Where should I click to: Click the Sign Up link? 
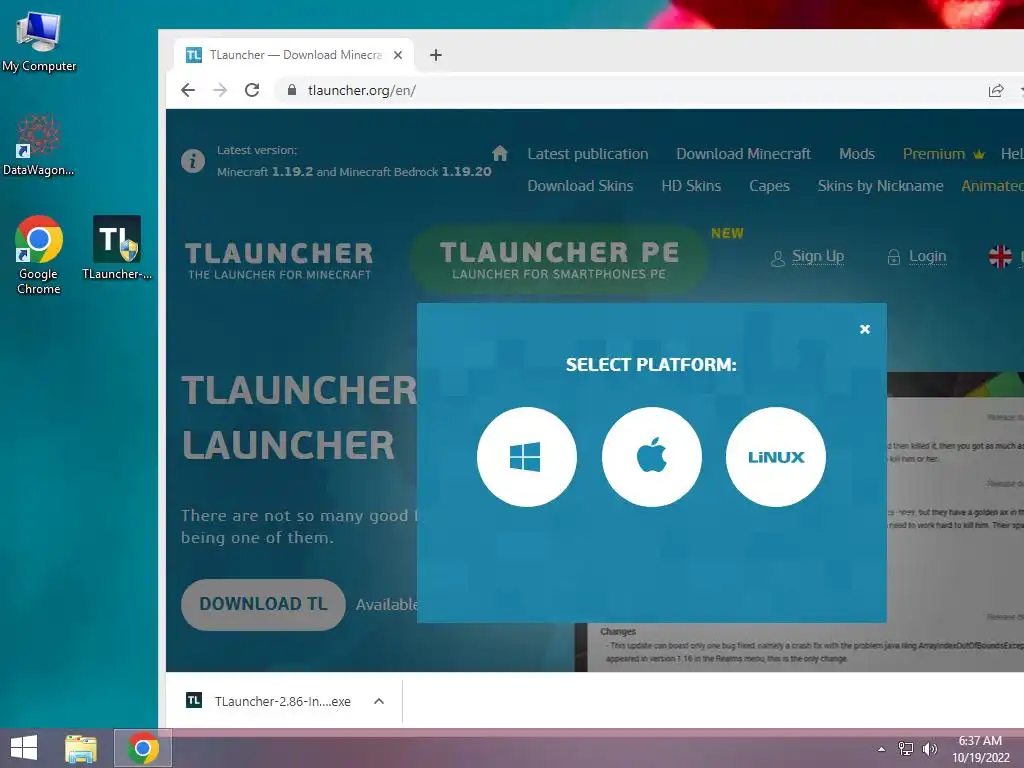[x=808, y=257]
